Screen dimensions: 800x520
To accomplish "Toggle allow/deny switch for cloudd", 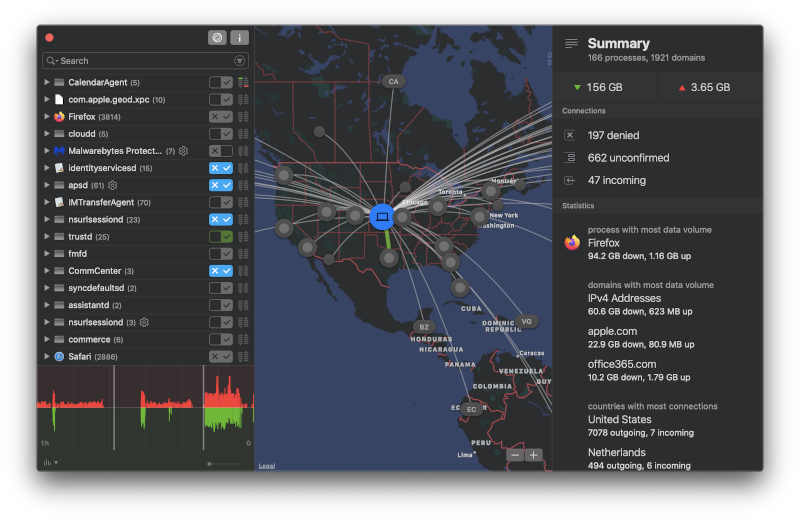I will (x=221, y=134).
